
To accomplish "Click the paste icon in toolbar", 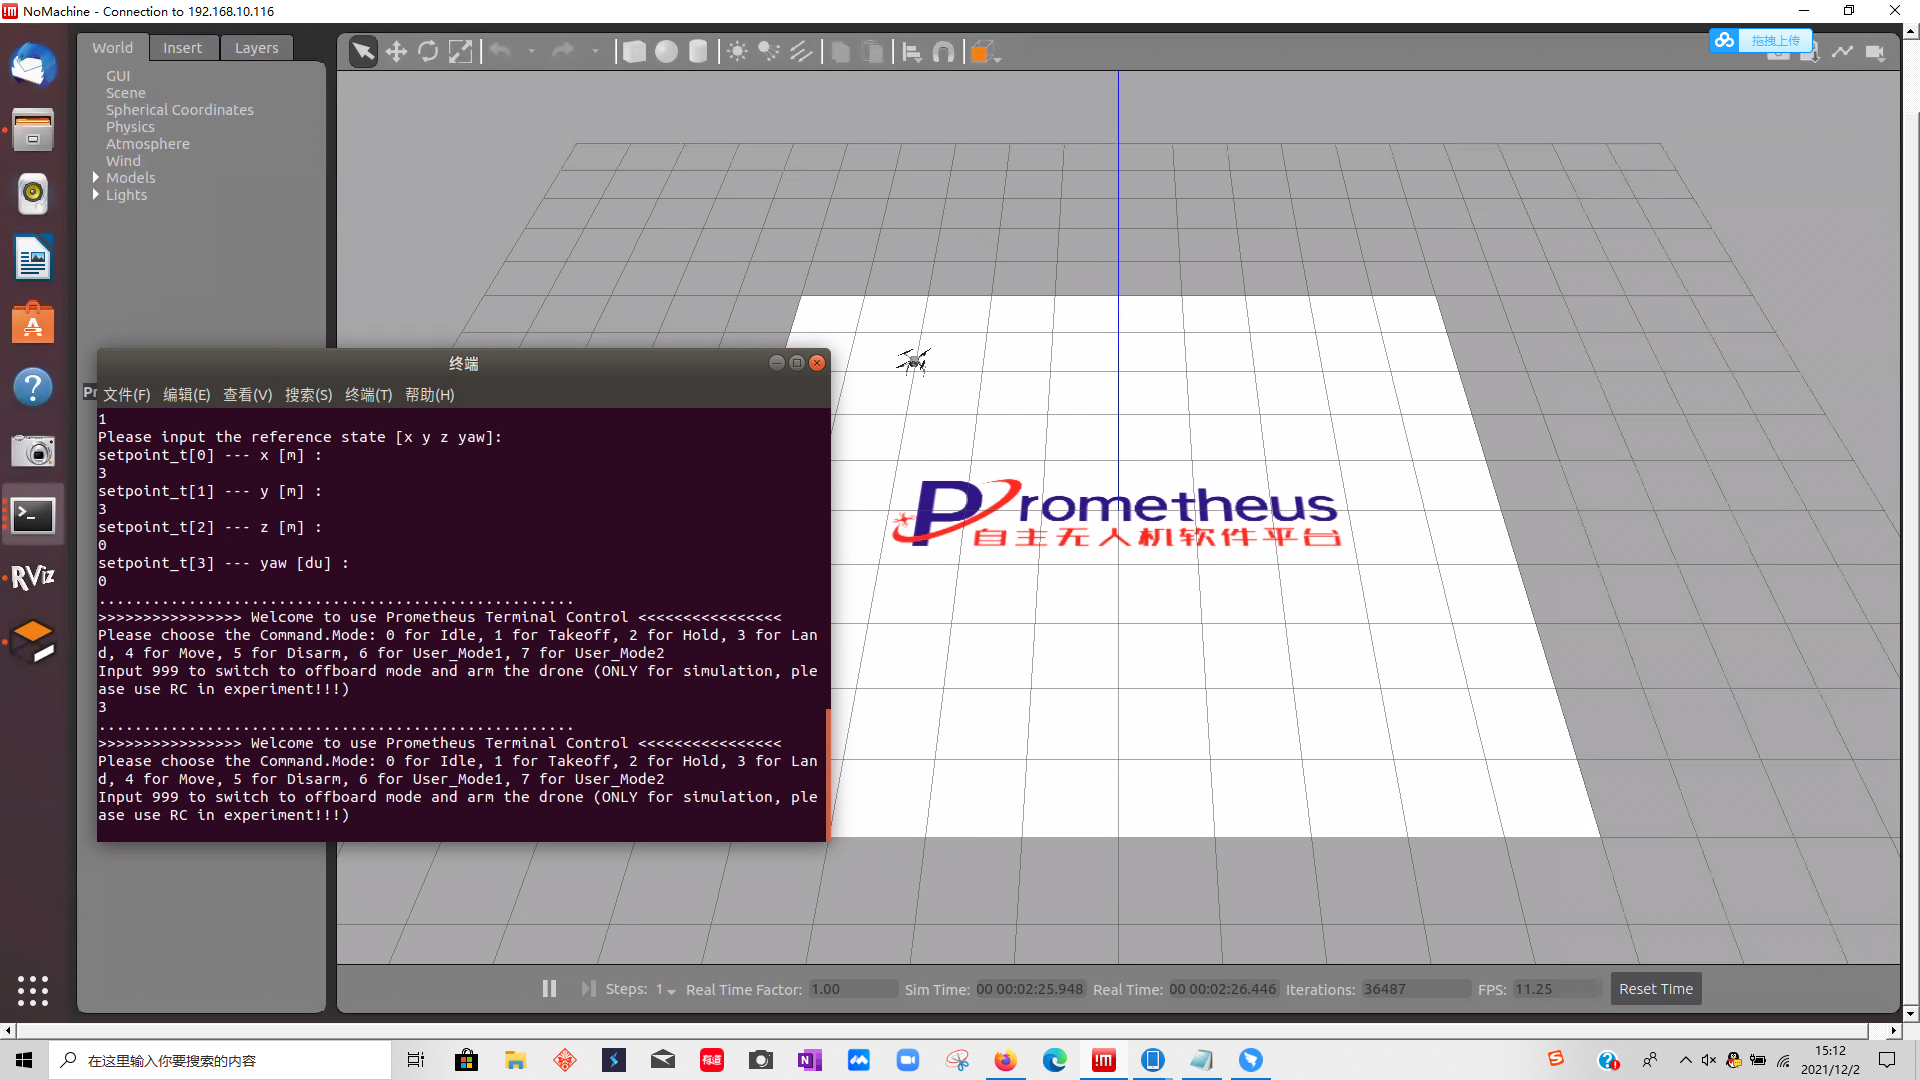I will (873, 52).
